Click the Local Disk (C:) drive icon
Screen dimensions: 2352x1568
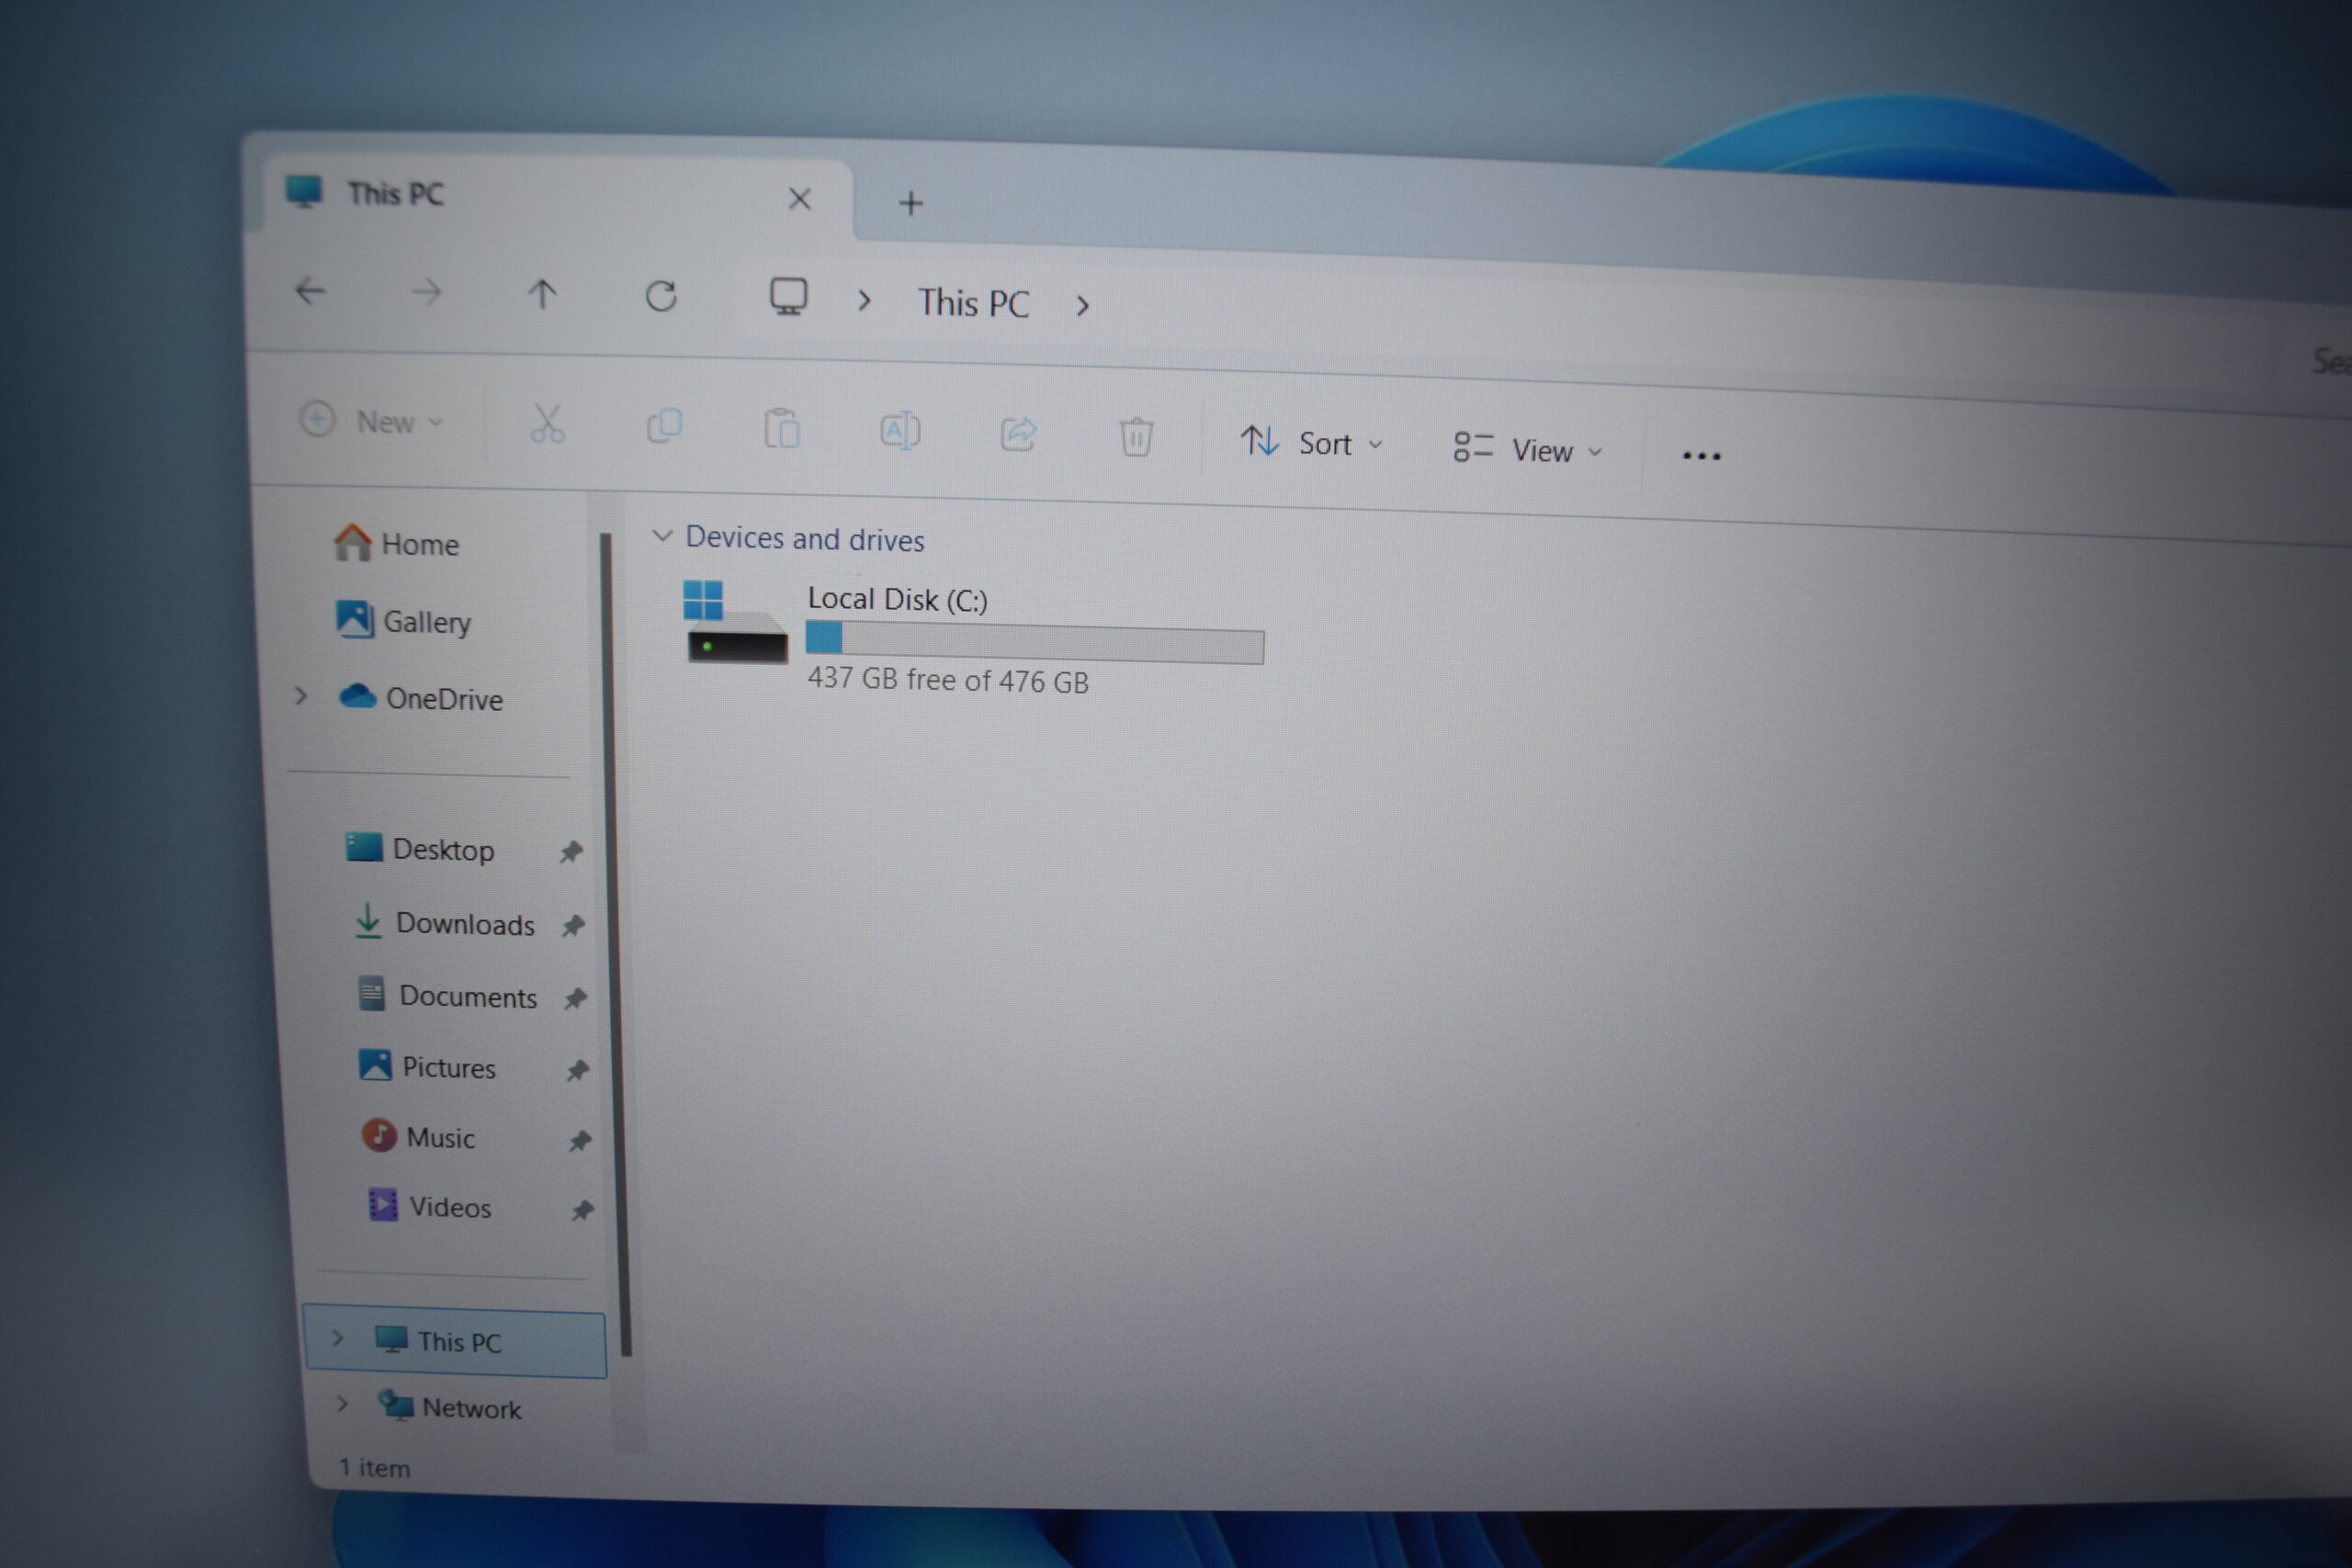coord(735,621)
